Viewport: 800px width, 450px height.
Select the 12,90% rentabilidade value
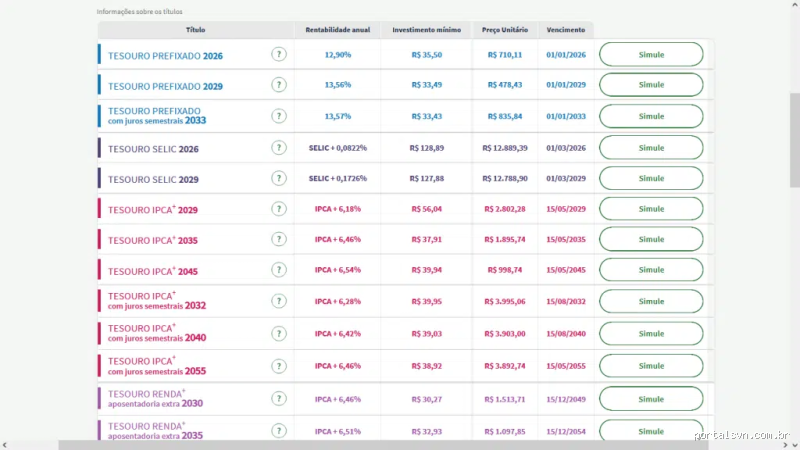pos(338,55)
